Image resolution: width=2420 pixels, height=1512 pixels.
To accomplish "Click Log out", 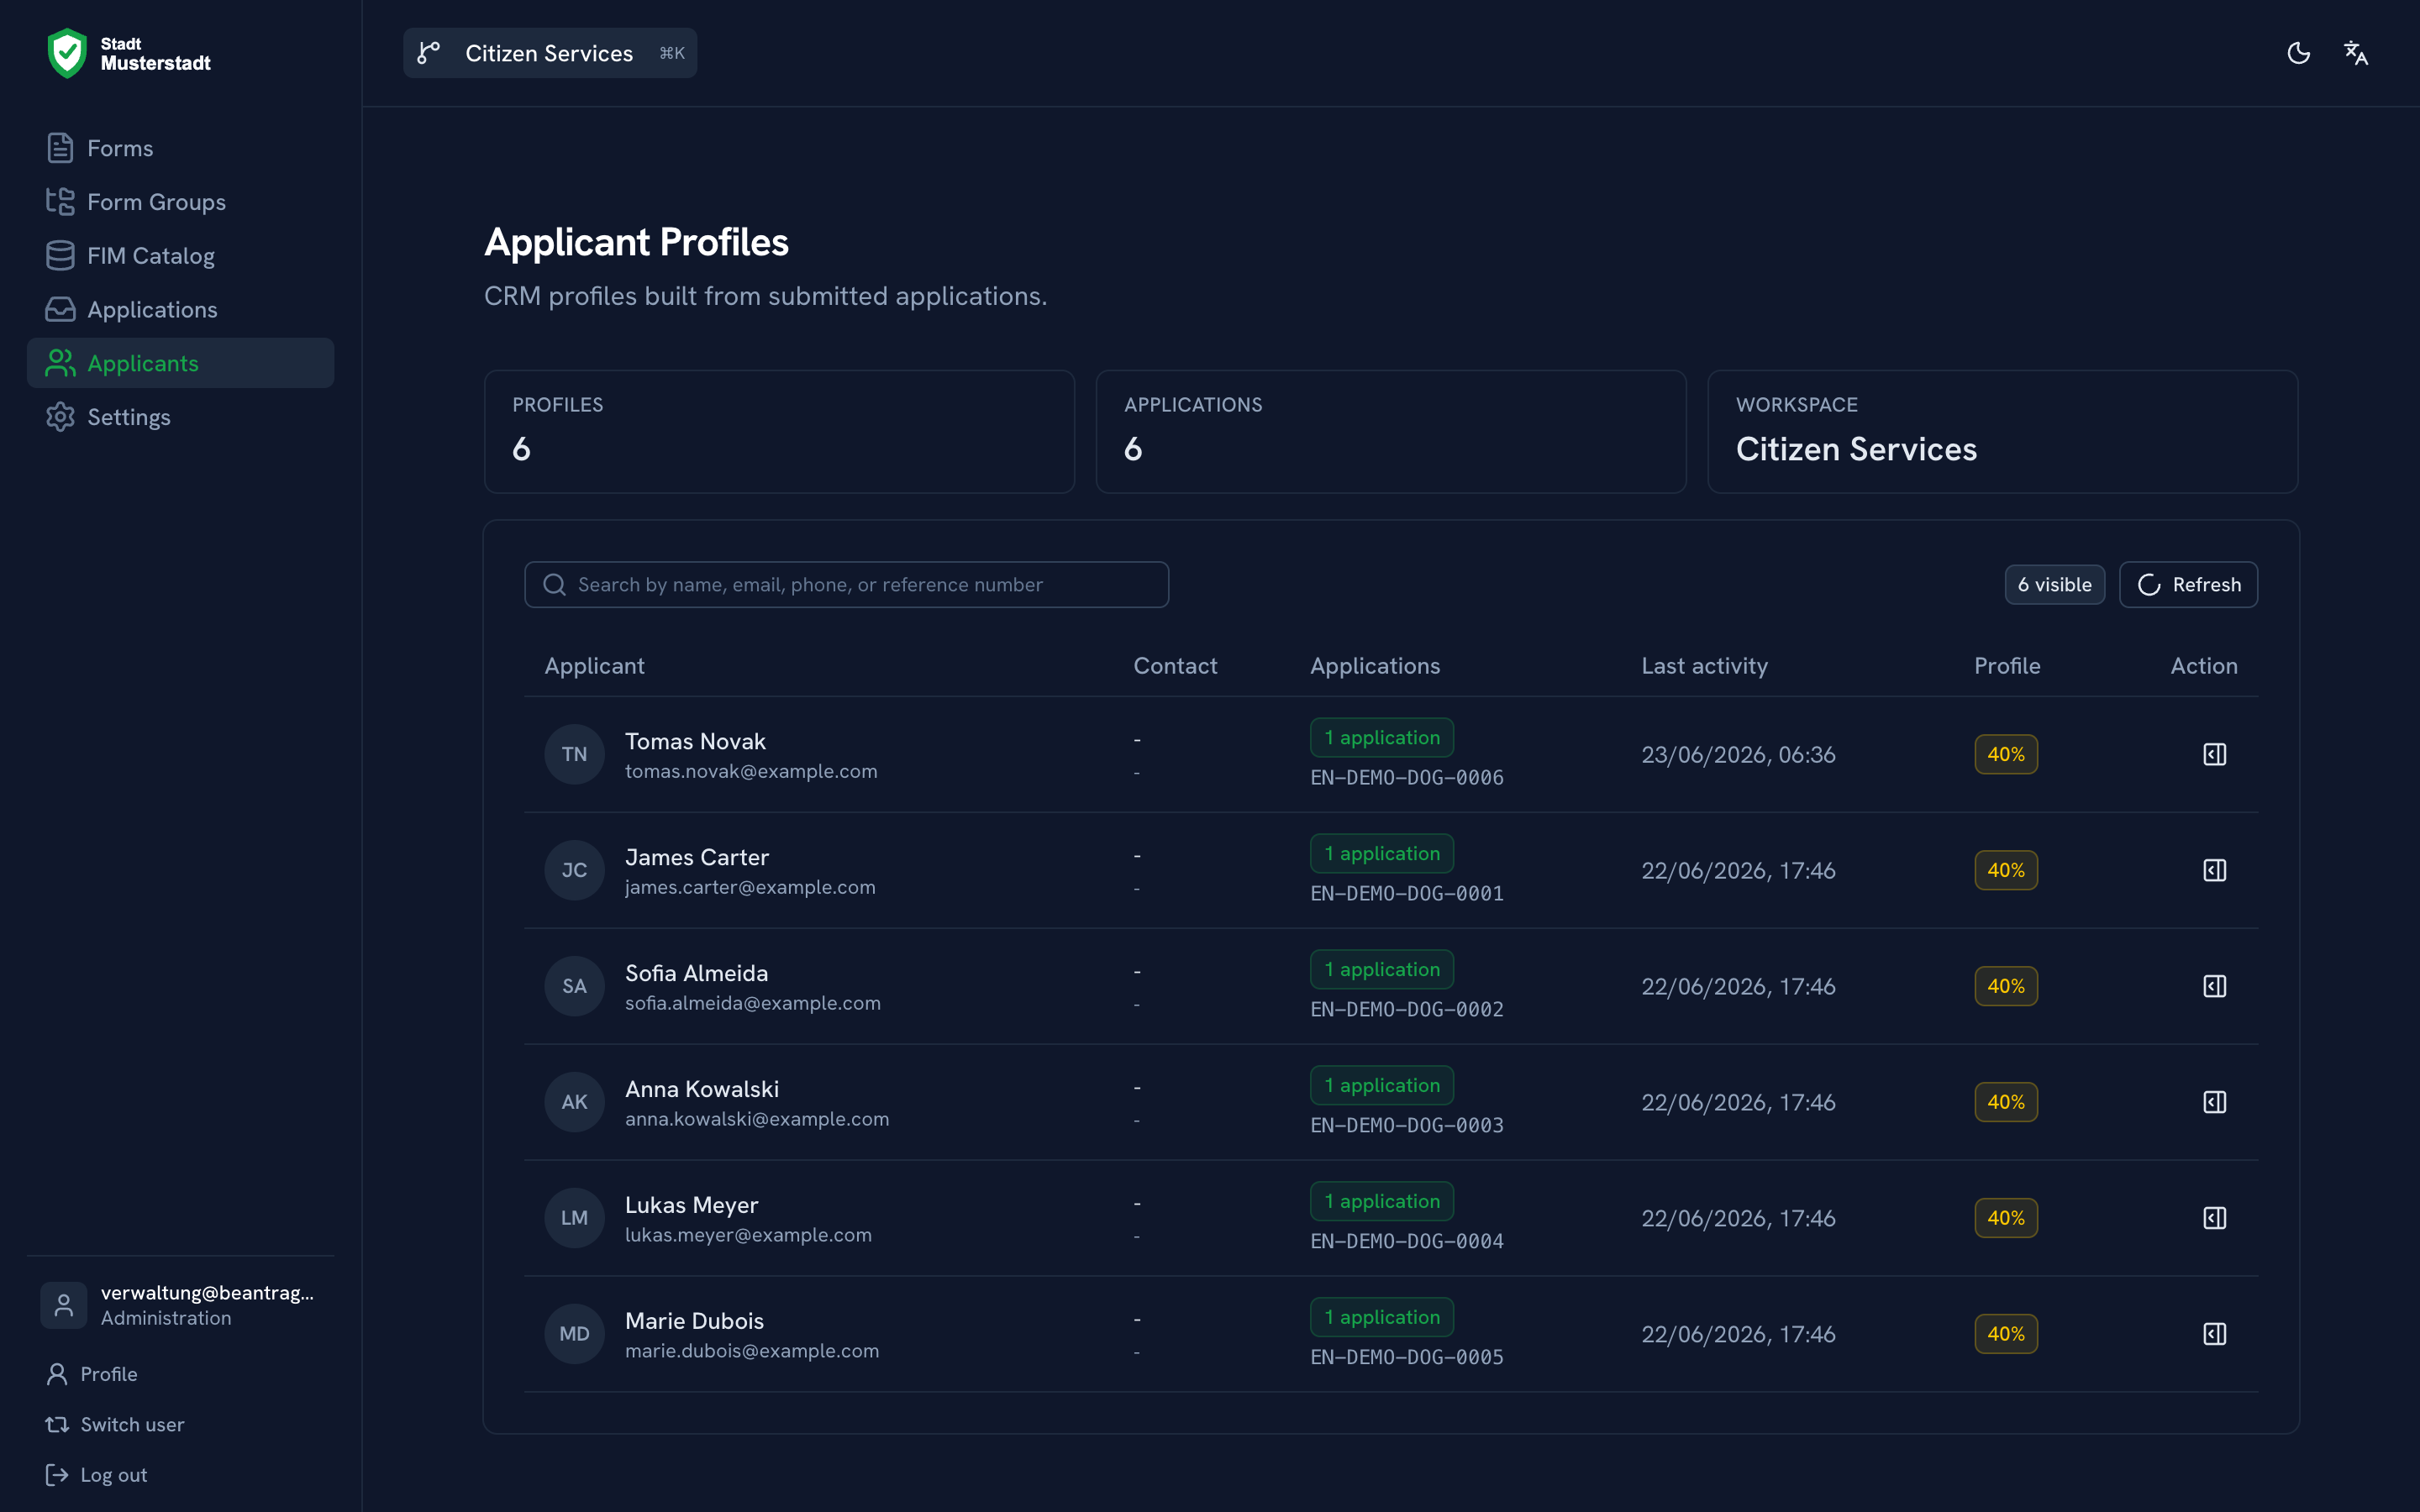I will coord(96,1475).
